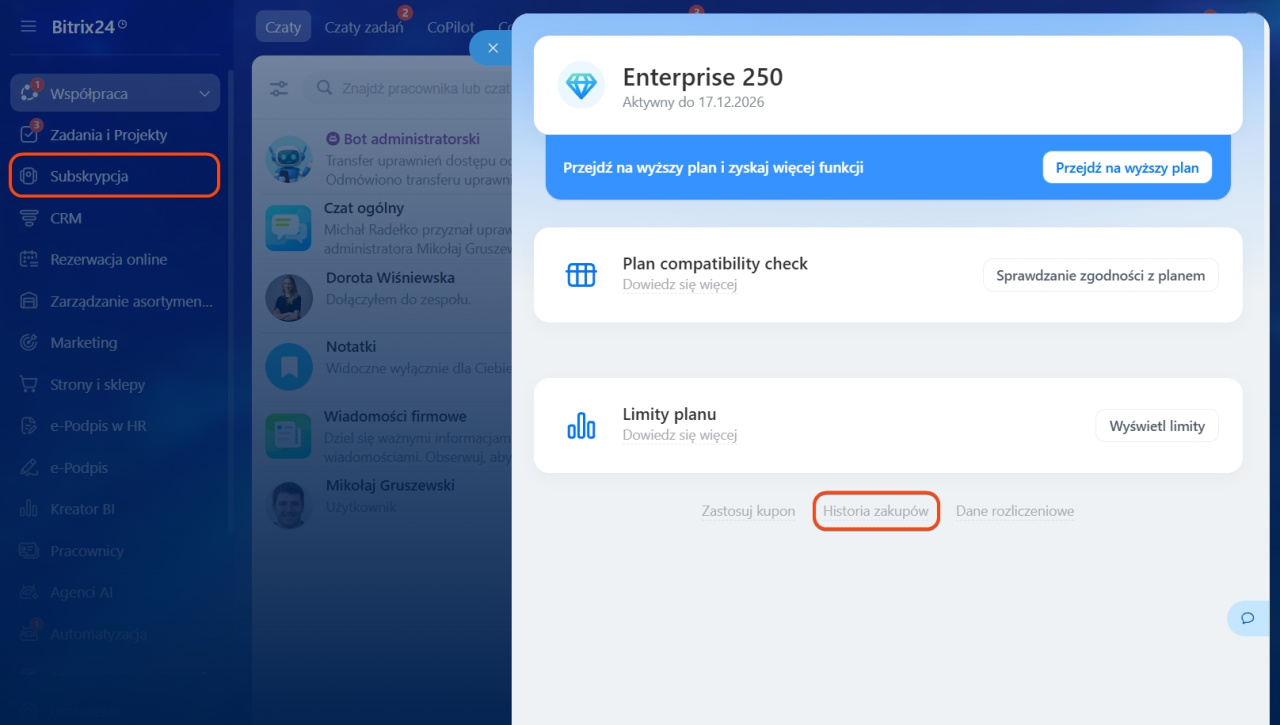Viewport: 1280px width, 725px height.
Task: Open Pracownicy from the sidebar
Action: 87,551
